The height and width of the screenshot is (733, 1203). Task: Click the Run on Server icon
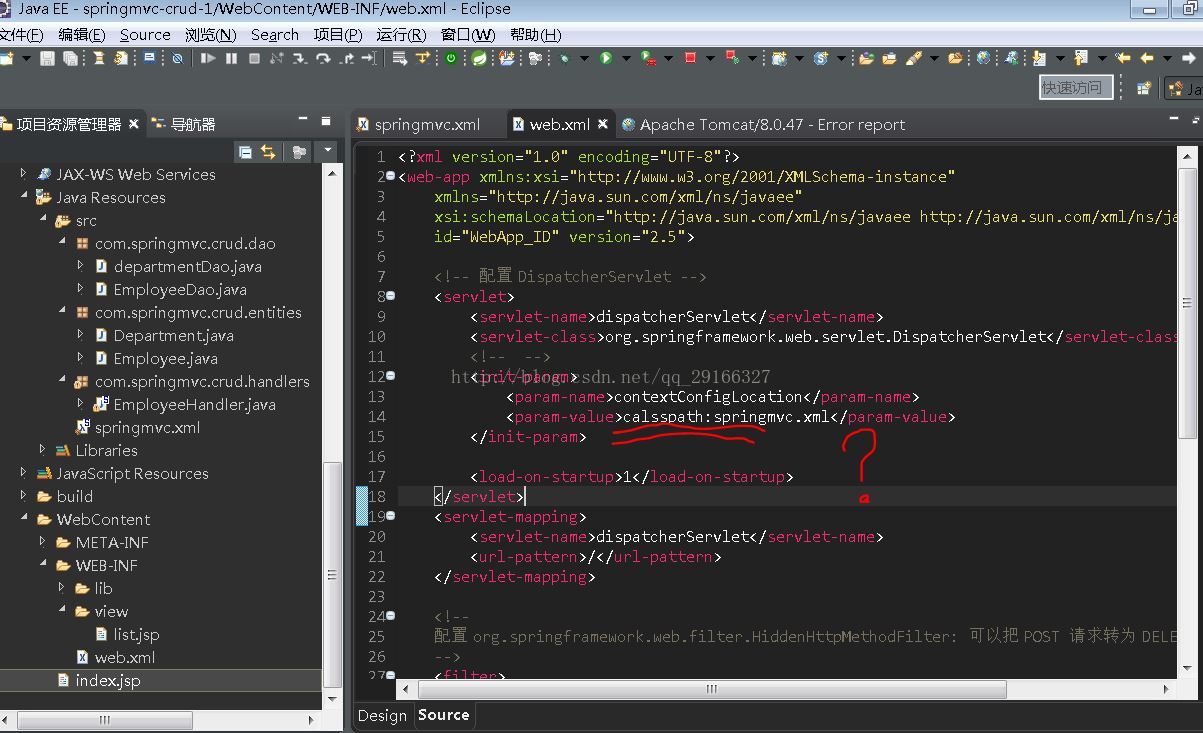[x=648, y=59]
